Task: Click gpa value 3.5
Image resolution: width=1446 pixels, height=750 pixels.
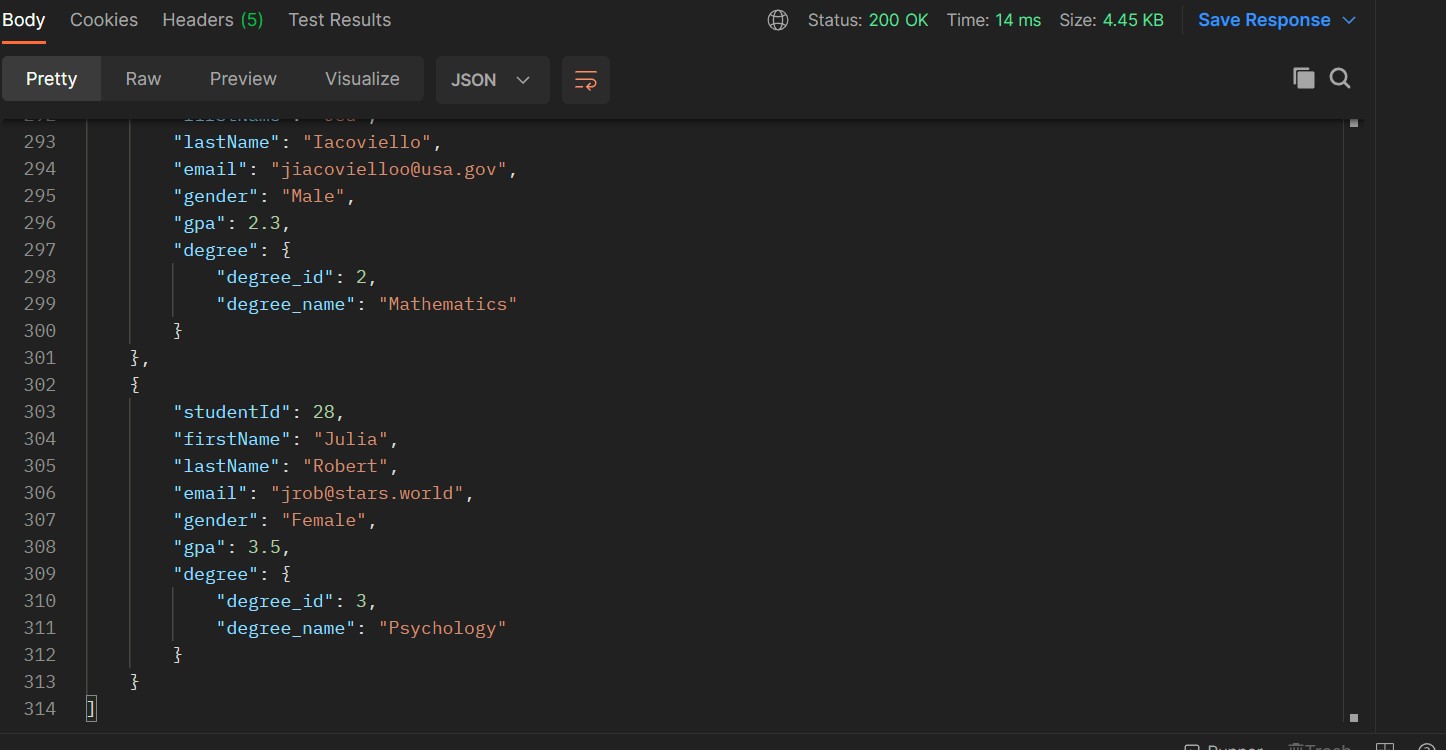Action: [x=264, y=547]
